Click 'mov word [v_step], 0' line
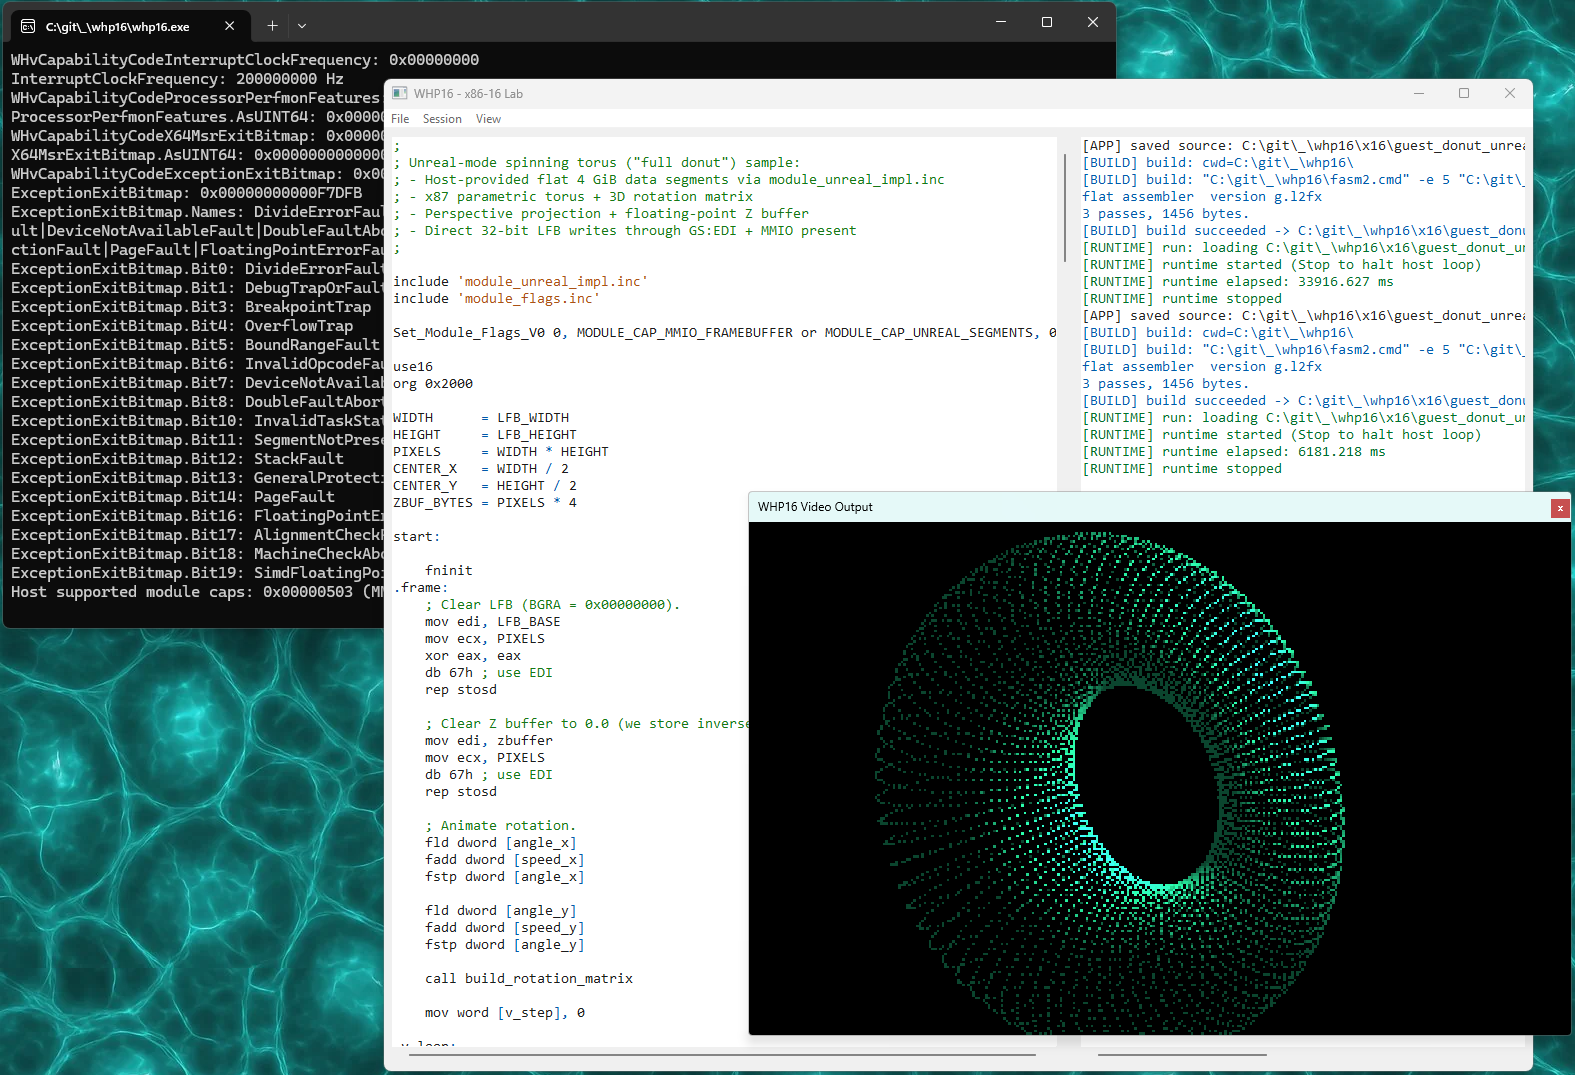The image size is (1575, 1075). coord(505,1013)
